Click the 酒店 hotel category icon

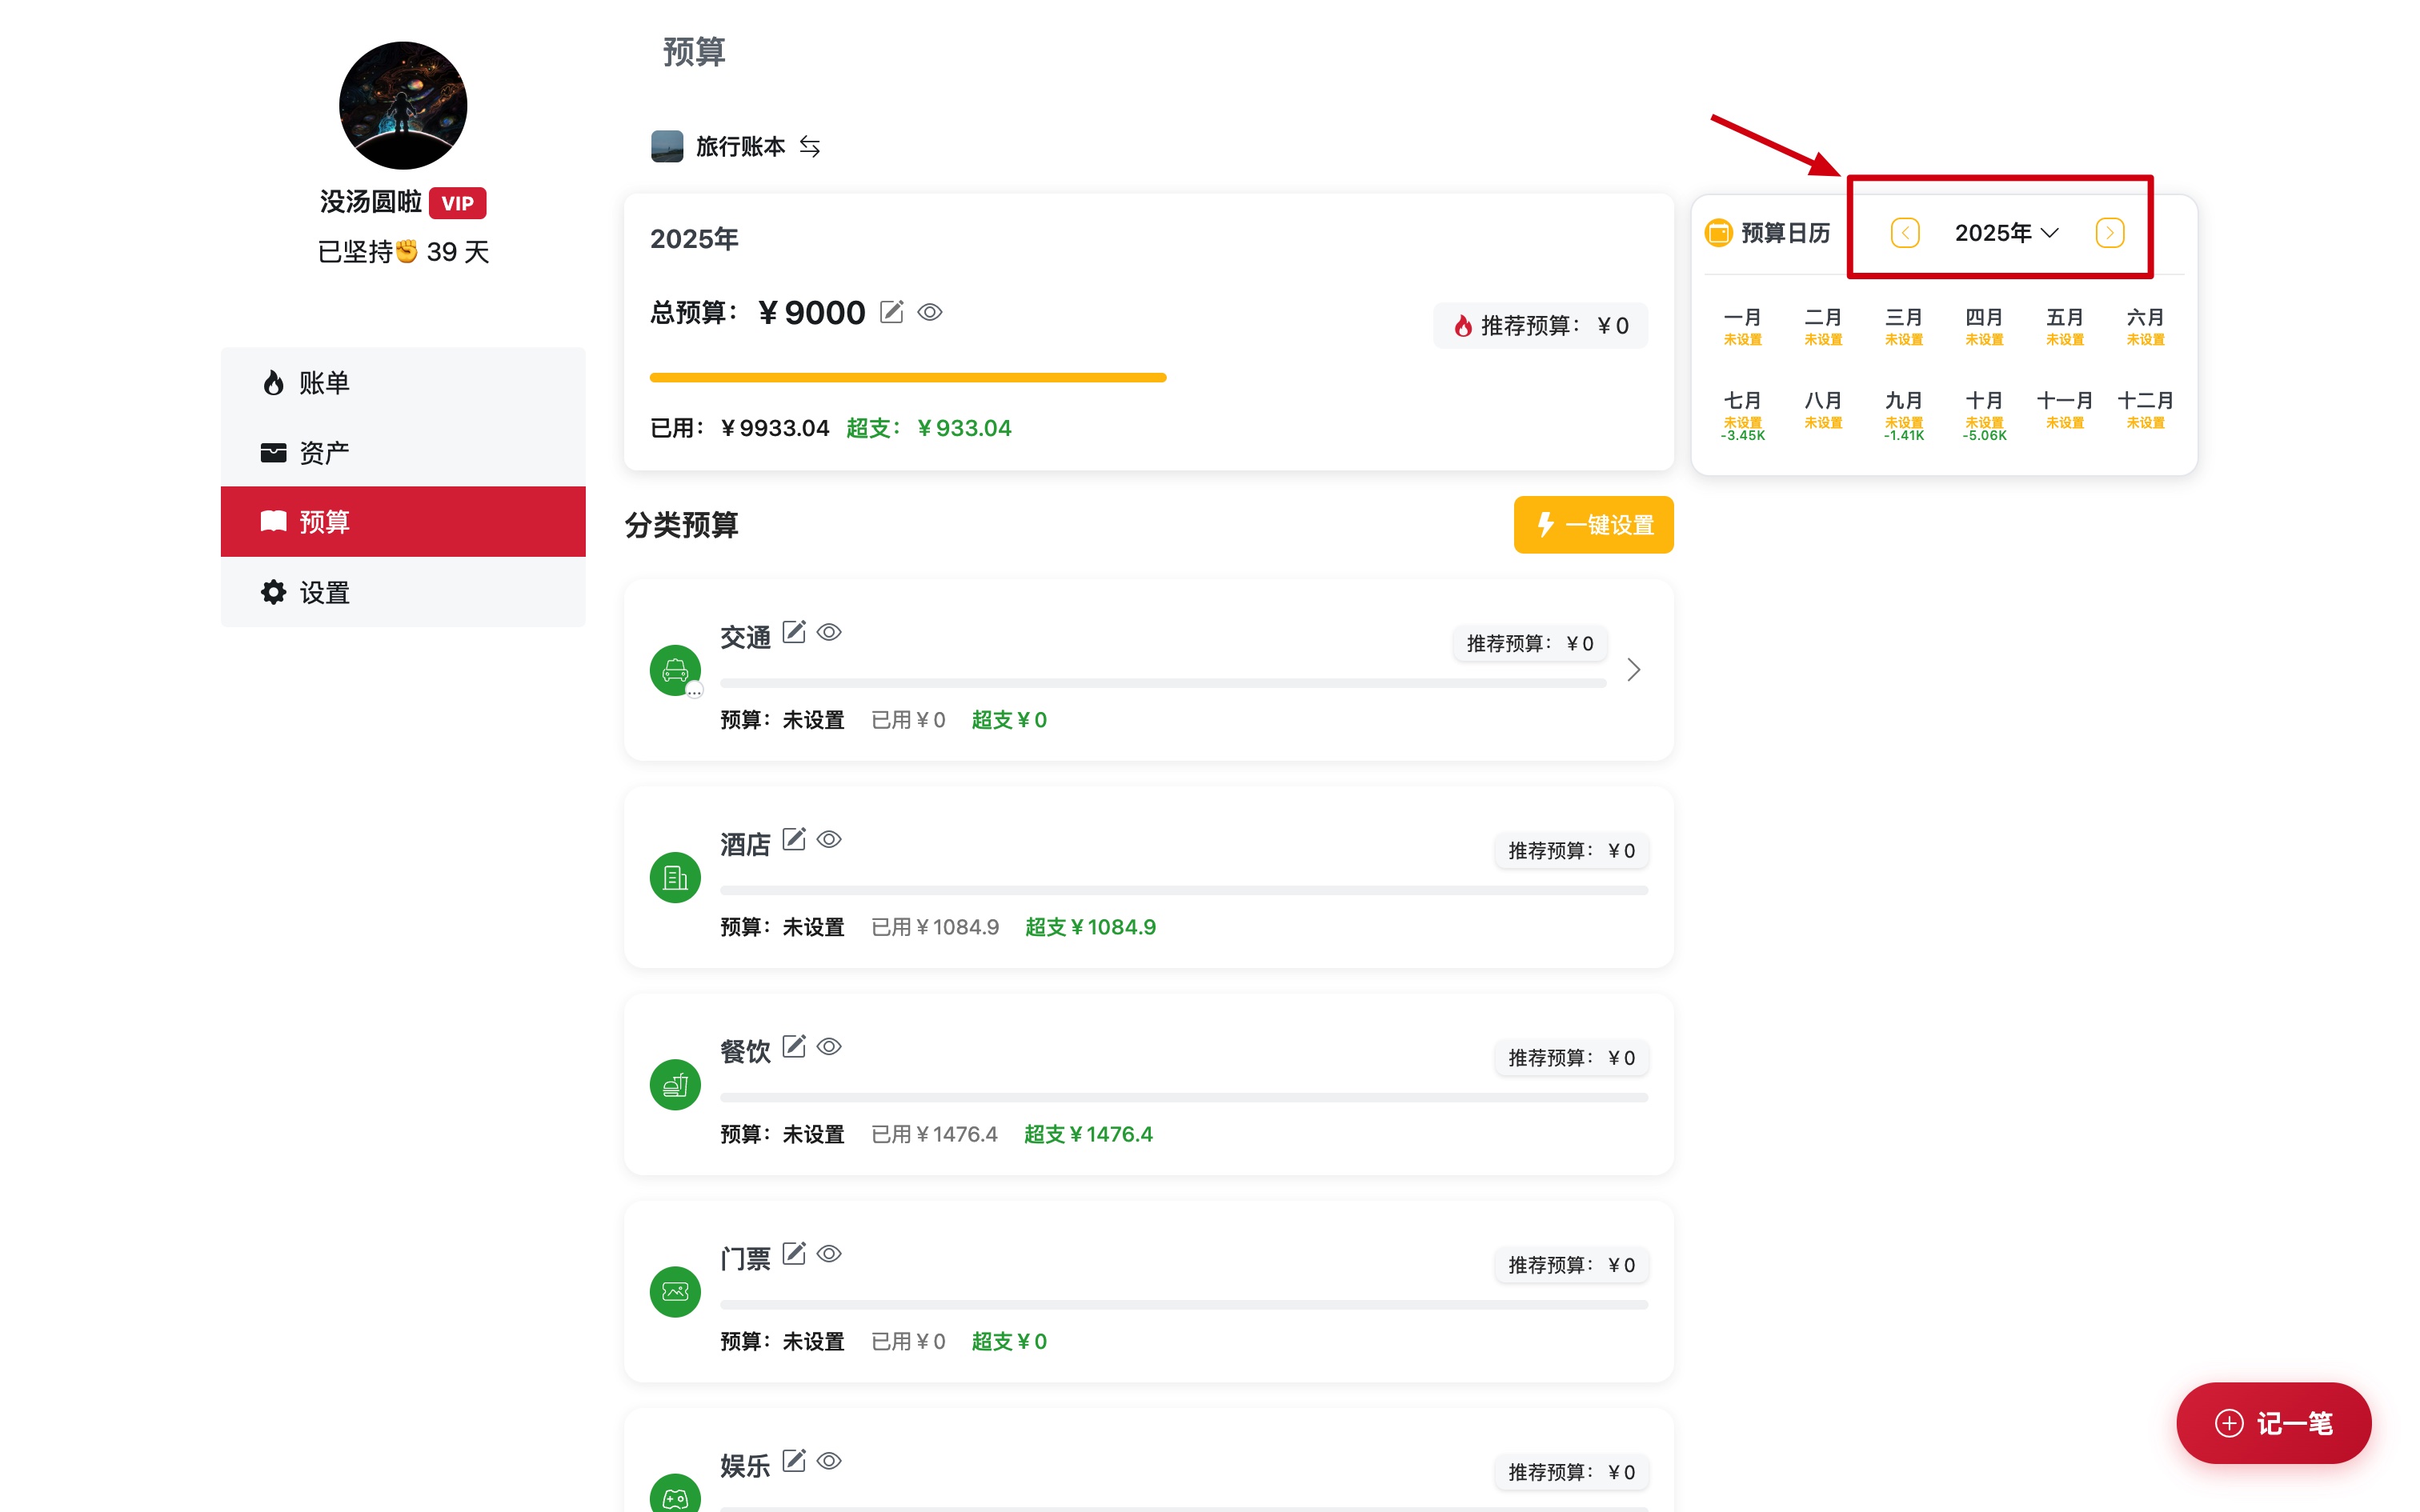675,877
